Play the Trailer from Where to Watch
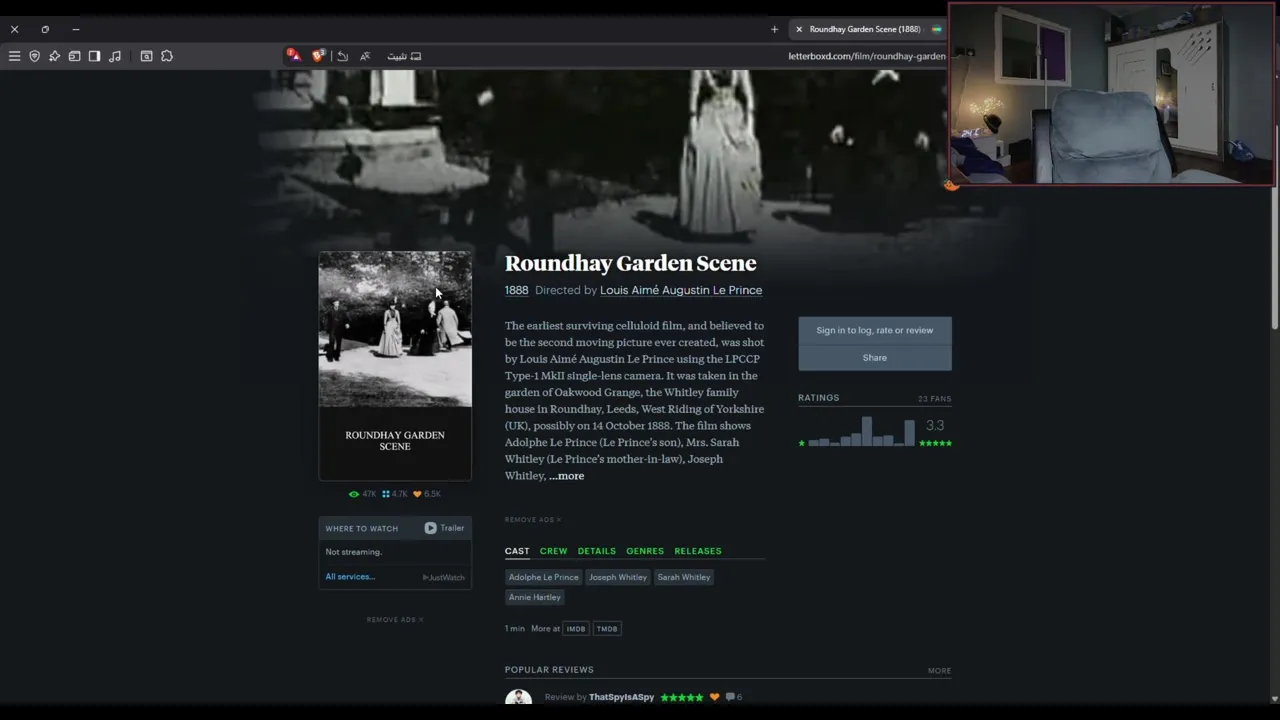Image resolution: width=1280 pixels, height=720 pixels. tap(444, 528)
